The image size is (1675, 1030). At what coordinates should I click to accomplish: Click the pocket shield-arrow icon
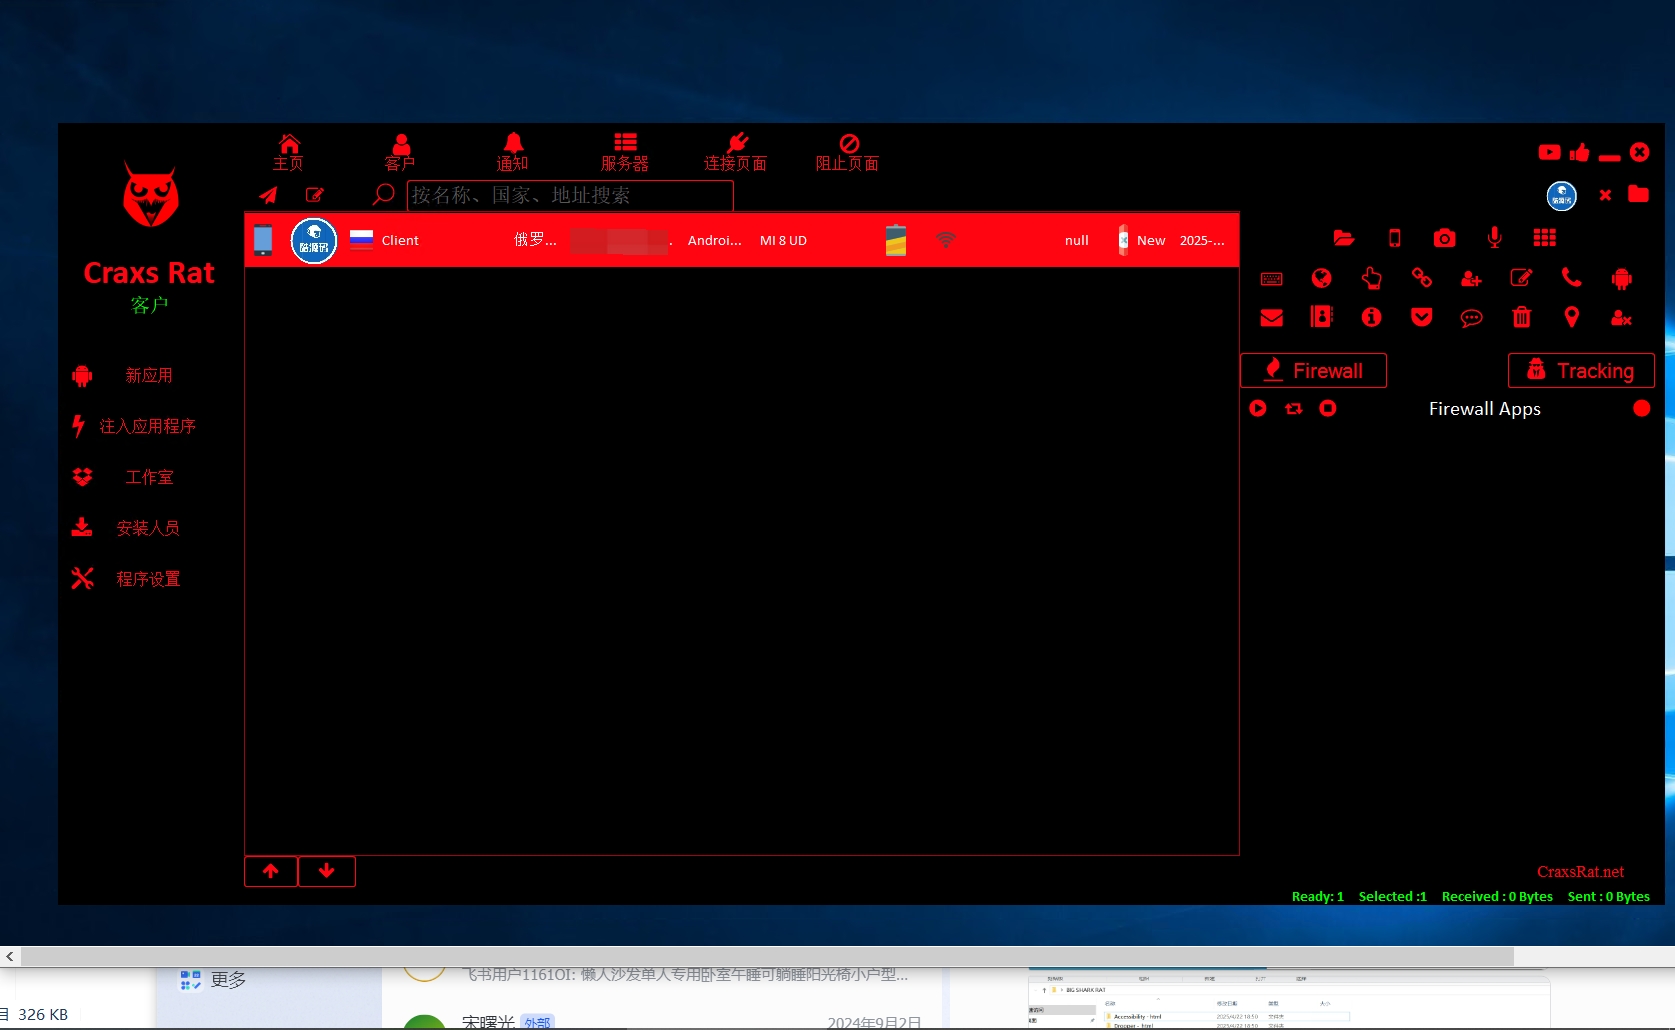[1421, 318]
